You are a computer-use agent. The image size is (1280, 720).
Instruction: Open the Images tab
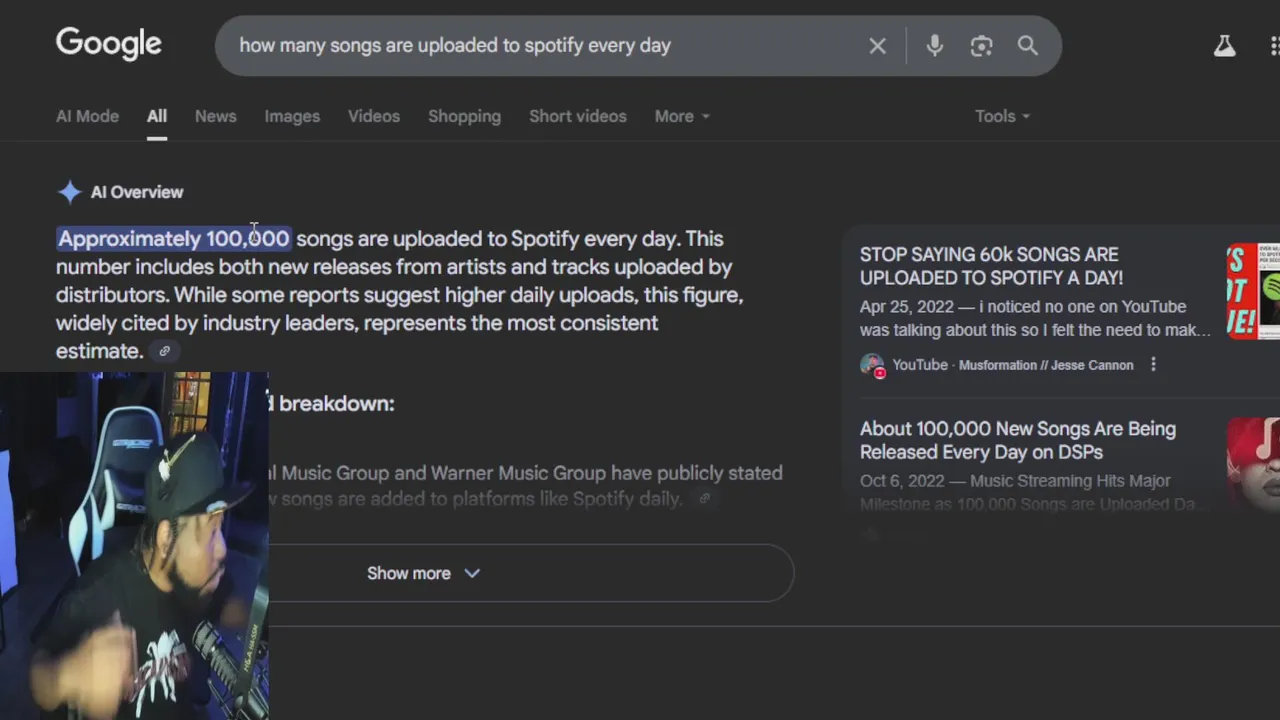tap(292, 116)
